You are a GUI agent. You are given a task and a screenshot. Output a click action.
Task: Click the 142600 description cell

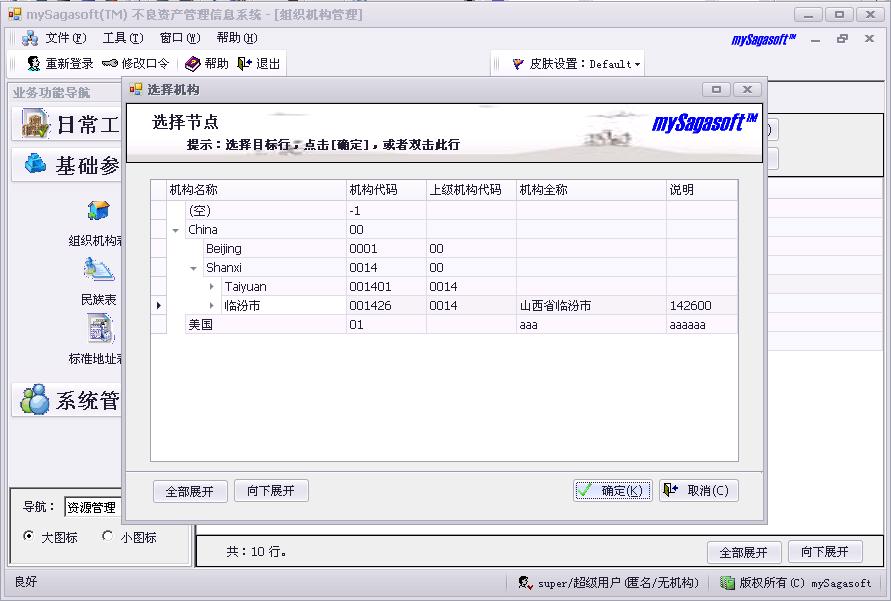pyautogui.click(x=702, y=306)
